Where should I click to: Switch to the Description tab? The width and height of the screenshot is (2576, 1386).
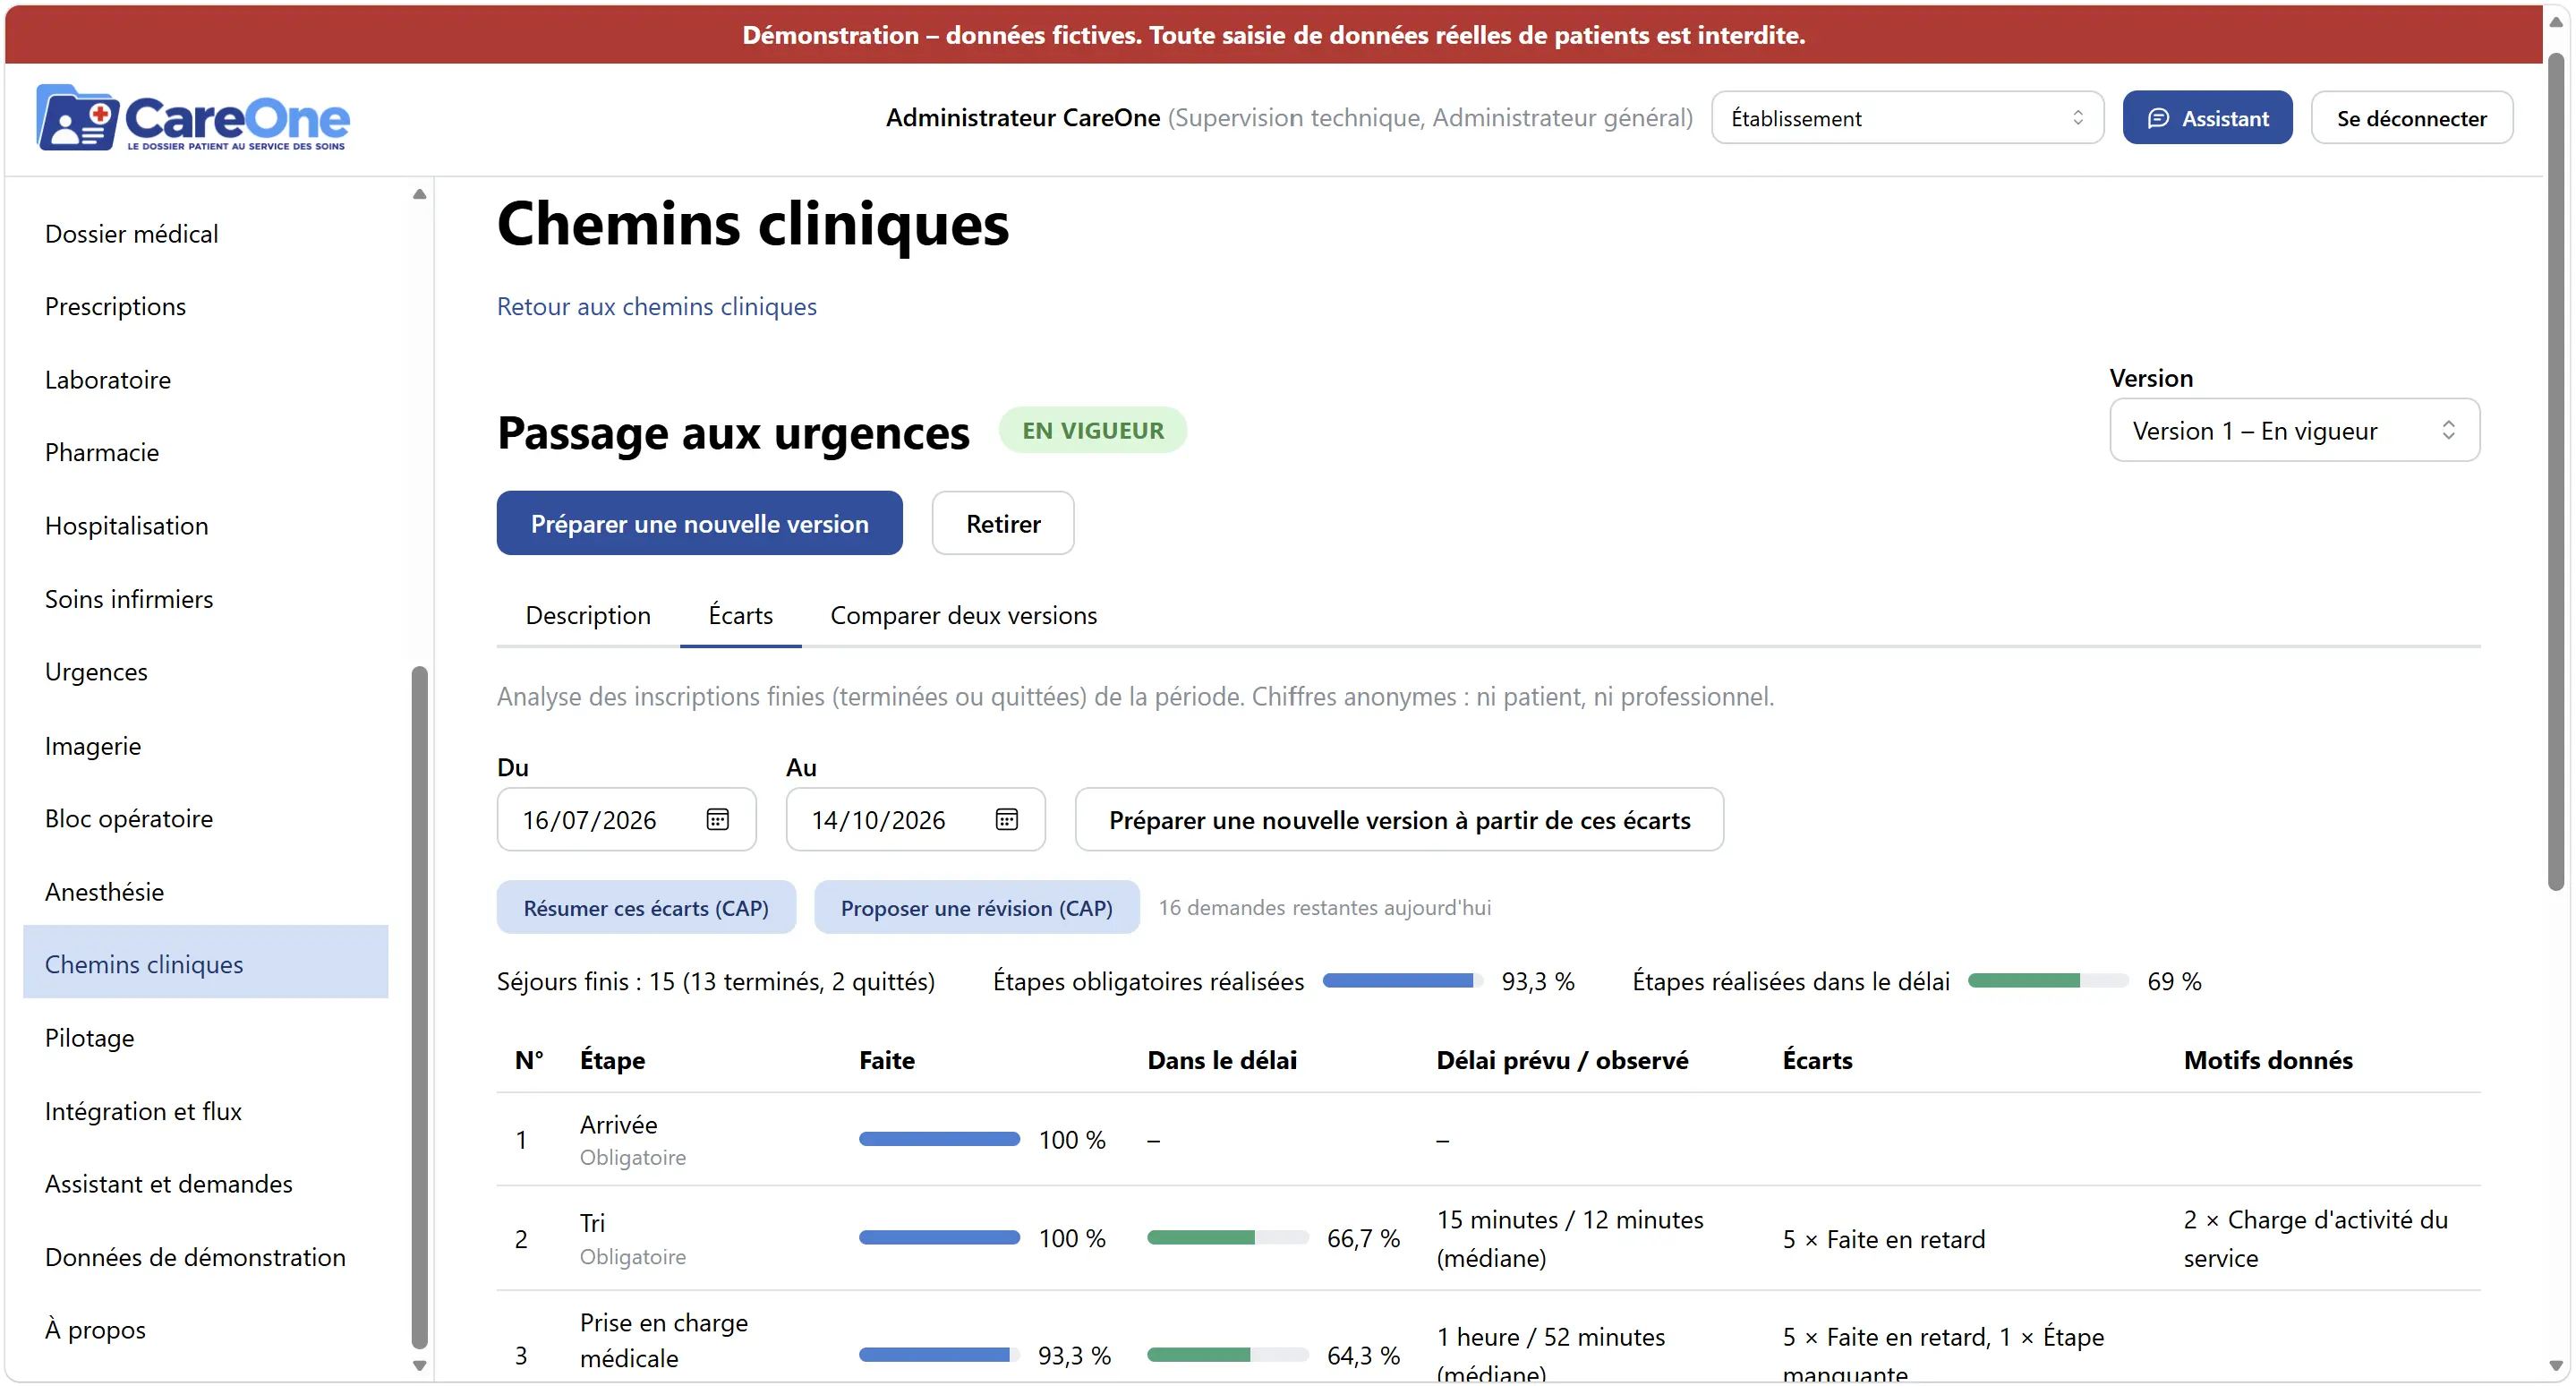coord(588,615)
